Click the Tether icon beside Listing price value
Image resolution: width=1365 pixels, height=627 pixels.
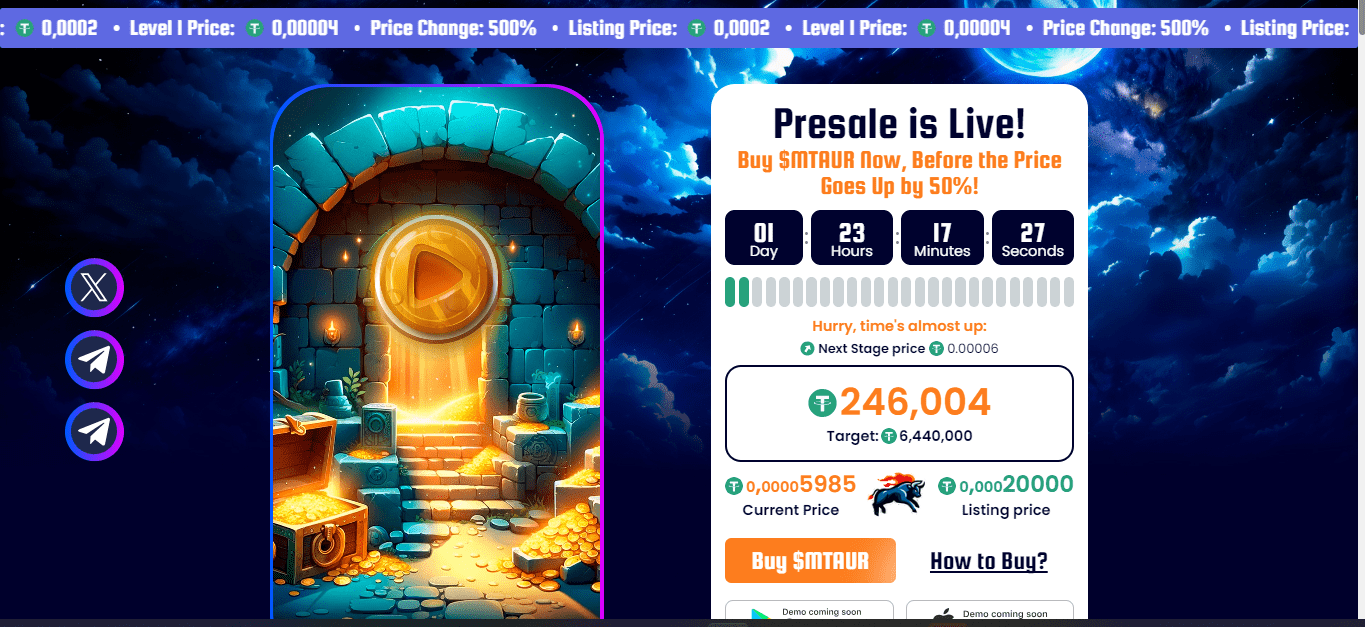coord(947,487)
